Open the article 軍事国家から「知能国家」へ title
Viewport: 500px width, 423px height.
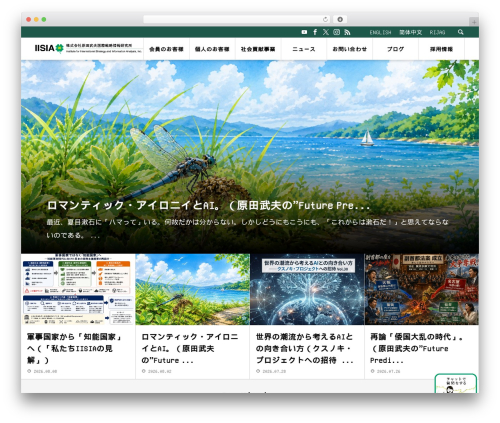75,348
